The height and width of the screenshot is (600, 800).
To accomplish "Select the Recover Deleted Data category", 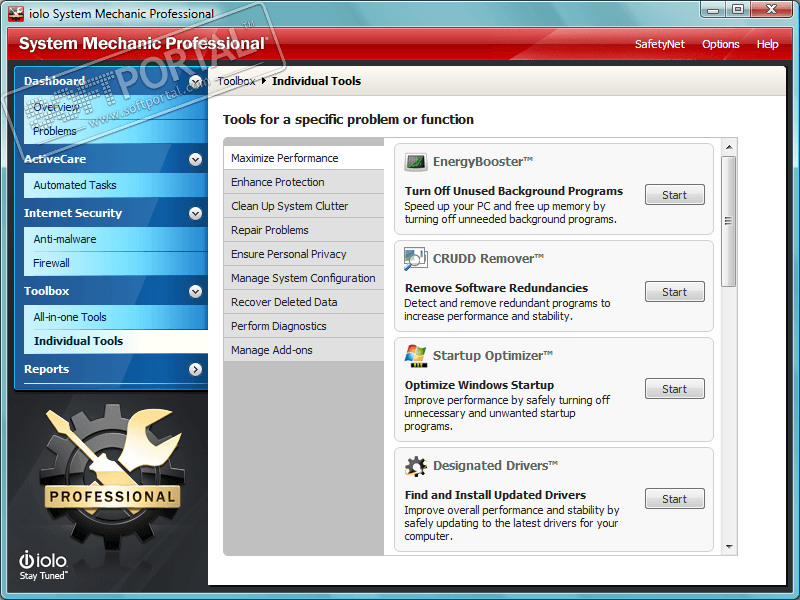I will tap(304, 302).
